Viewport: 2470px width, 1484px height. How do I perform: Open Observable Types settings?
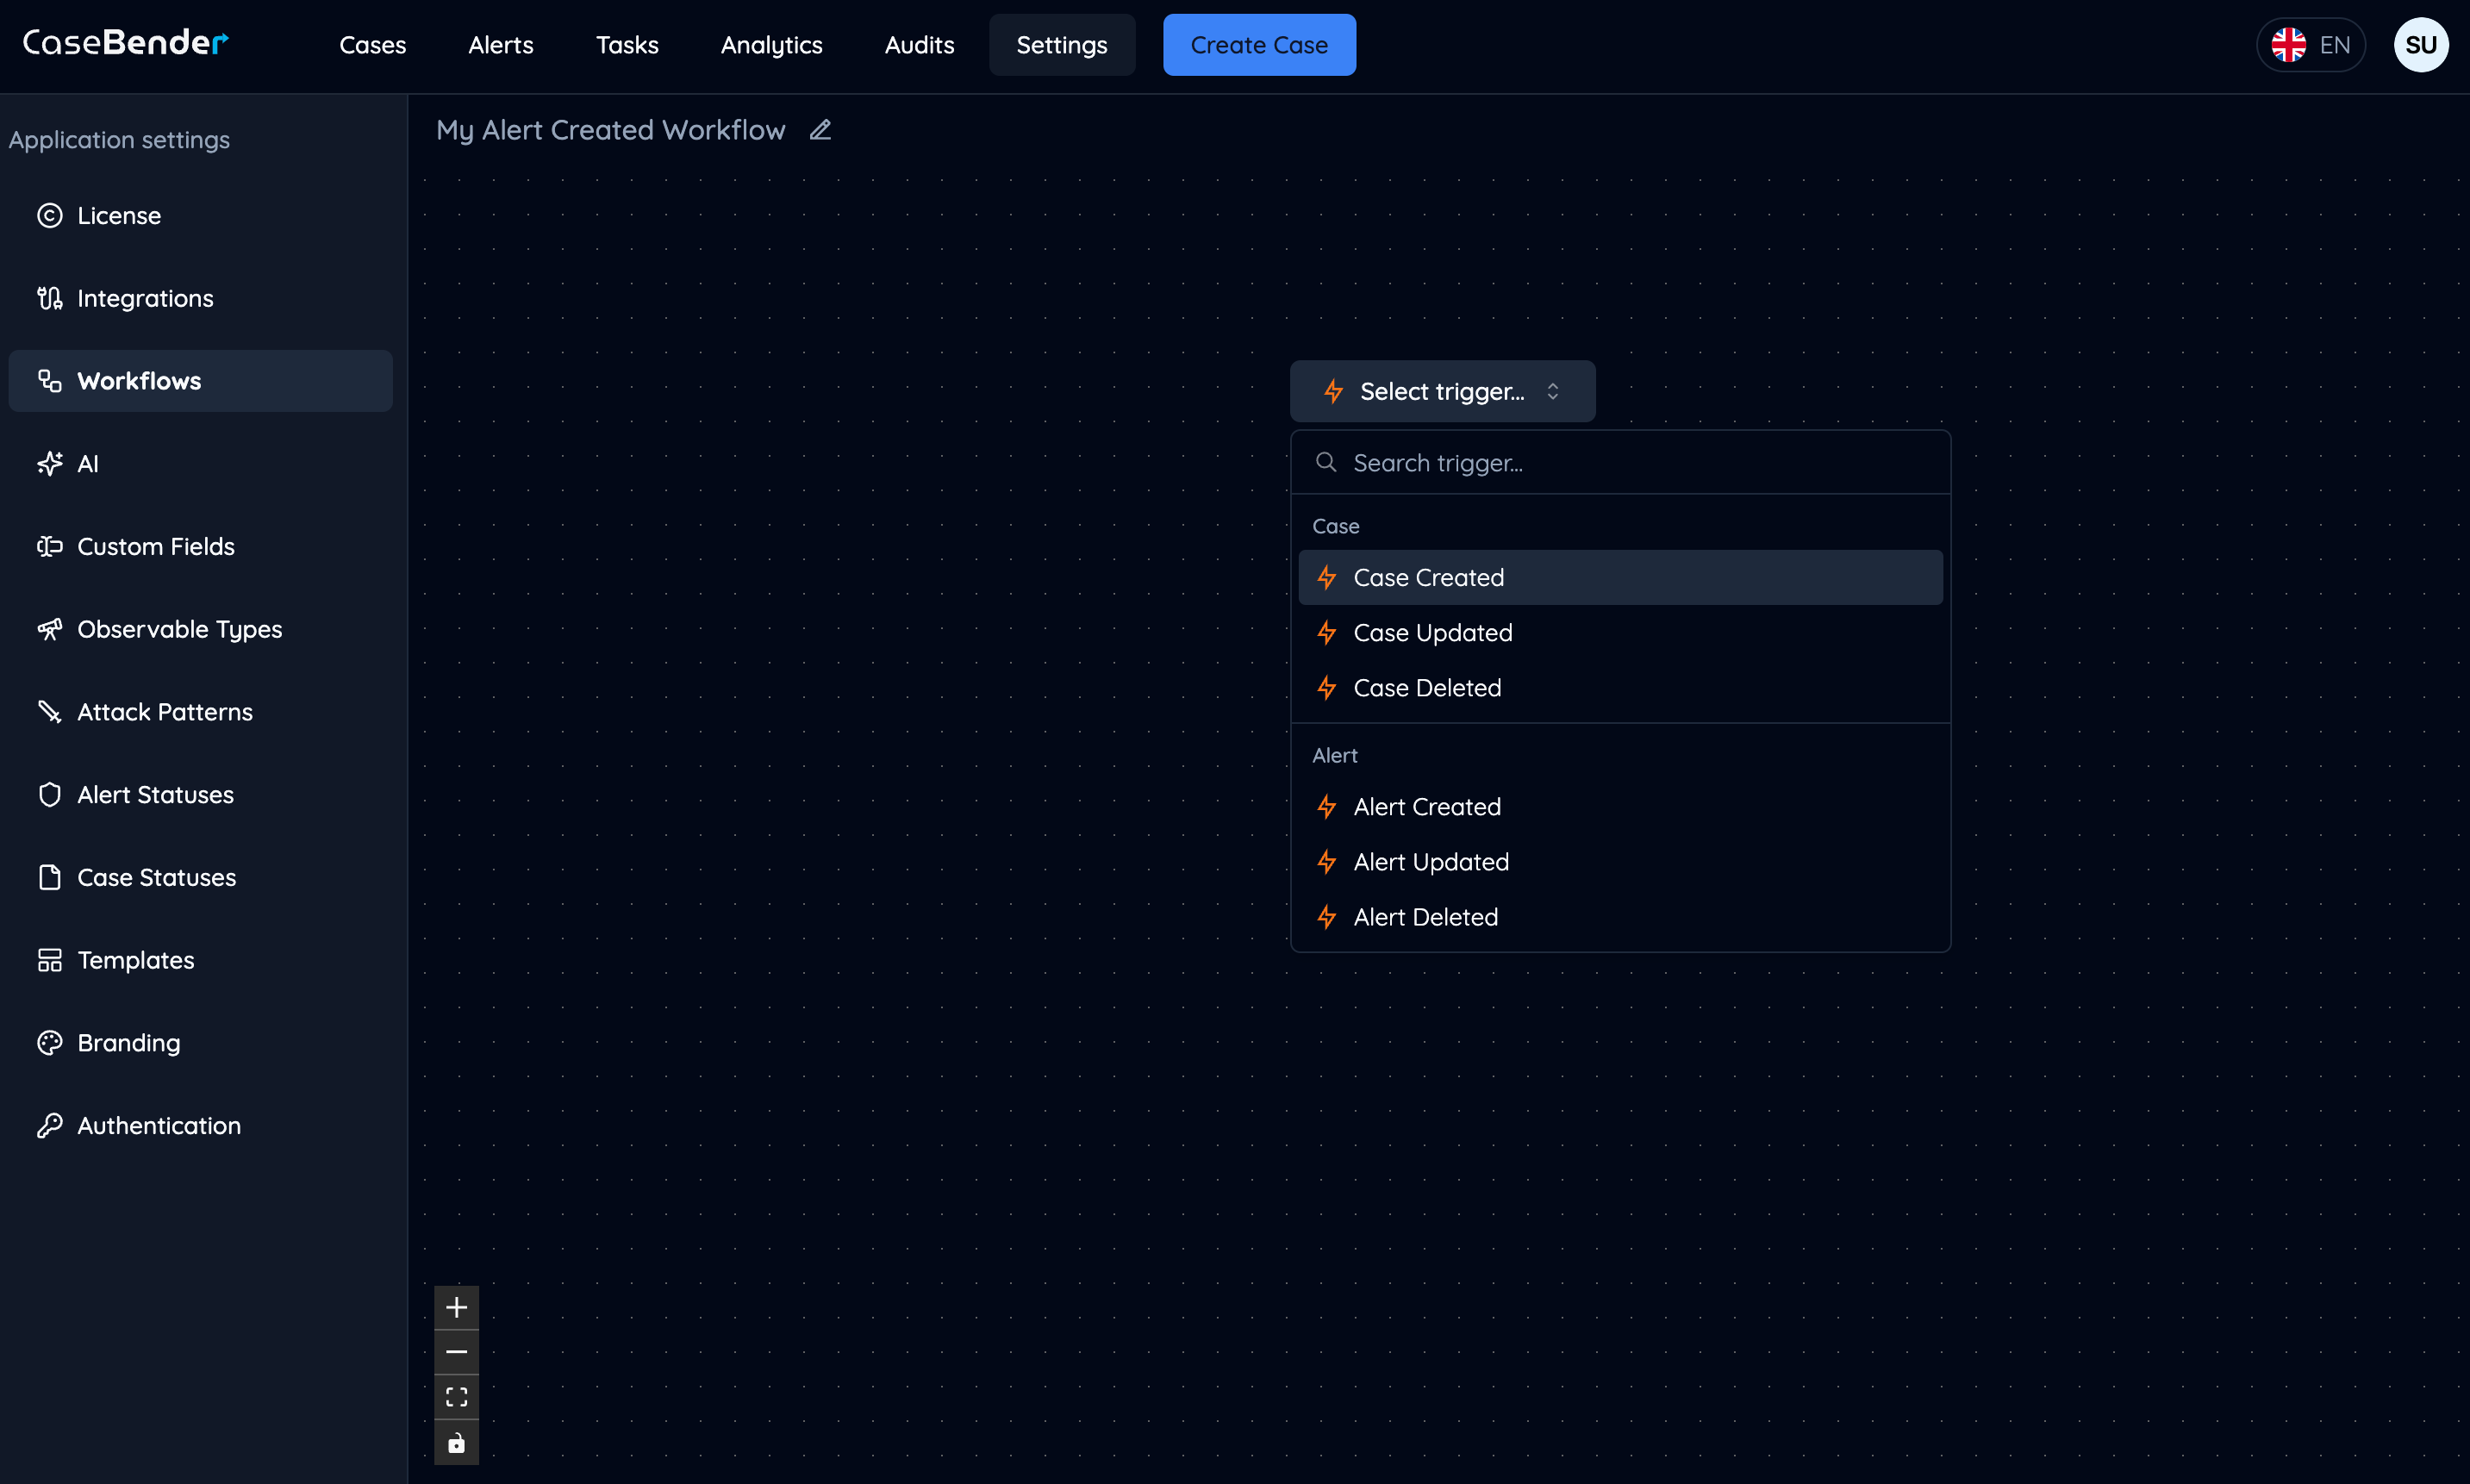pyautogui.click(x=179, y=629)
